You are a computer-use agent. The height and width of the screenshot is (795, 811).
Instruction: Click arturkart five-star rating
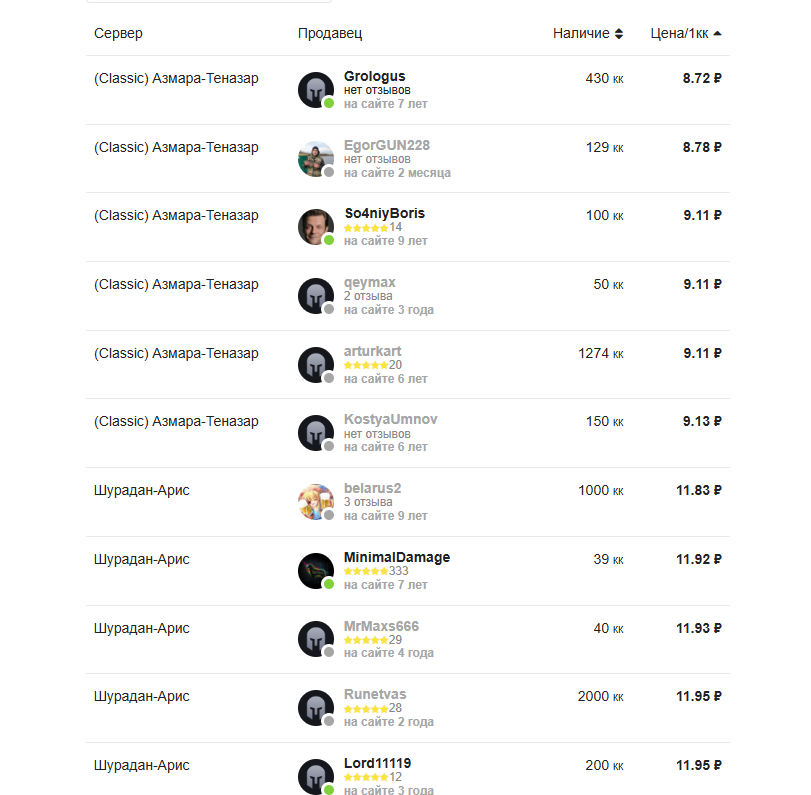point(365,365)
